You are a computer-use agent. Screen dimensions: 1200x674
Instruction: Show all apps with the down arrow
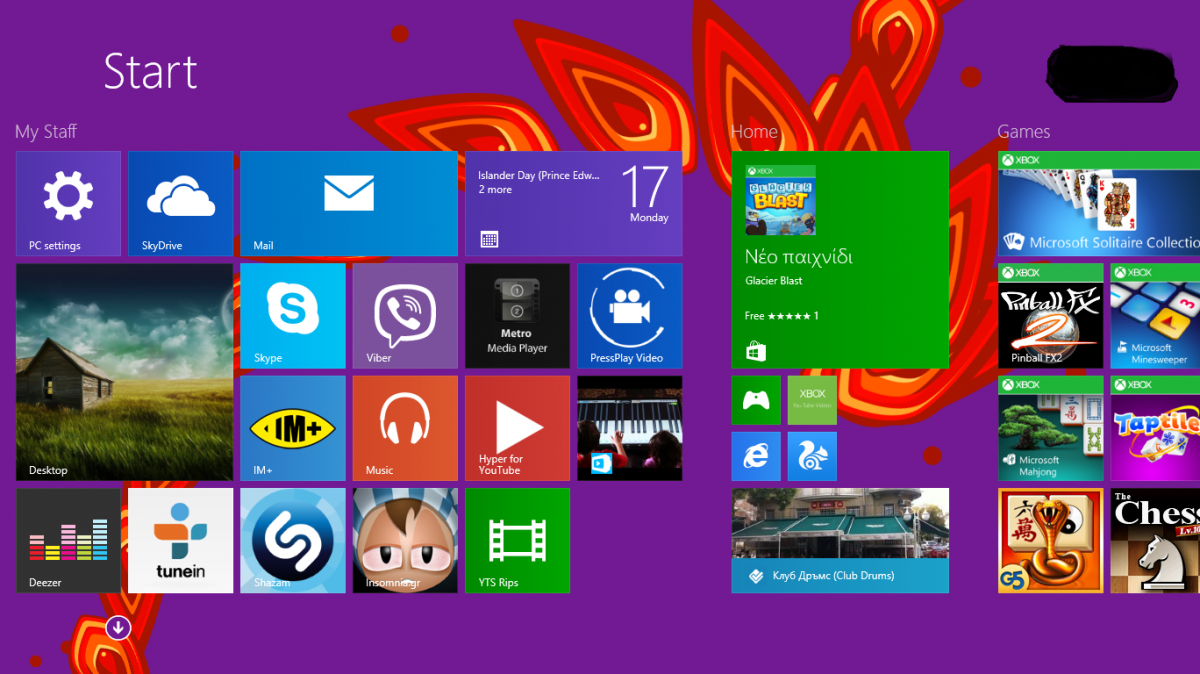click(x=118, y=628)
